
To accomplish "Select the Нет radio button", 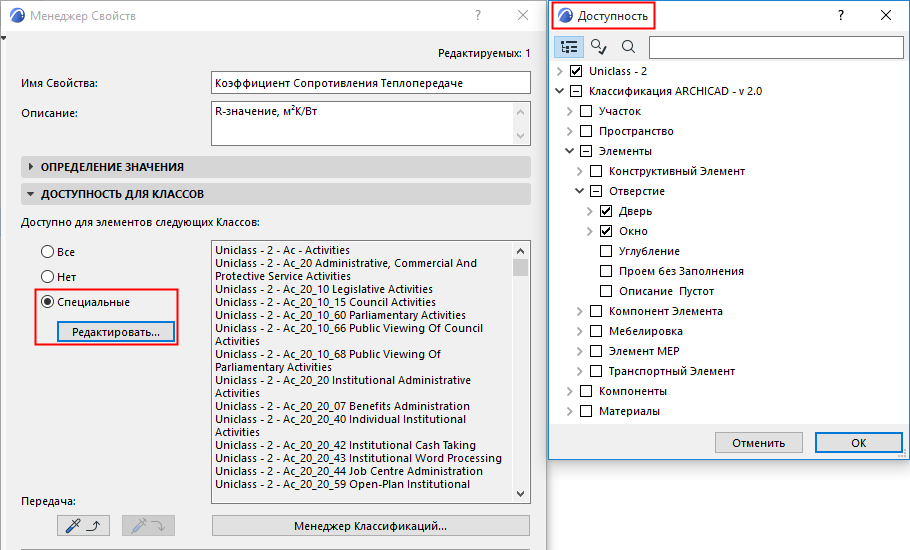I will pos(48,277).
